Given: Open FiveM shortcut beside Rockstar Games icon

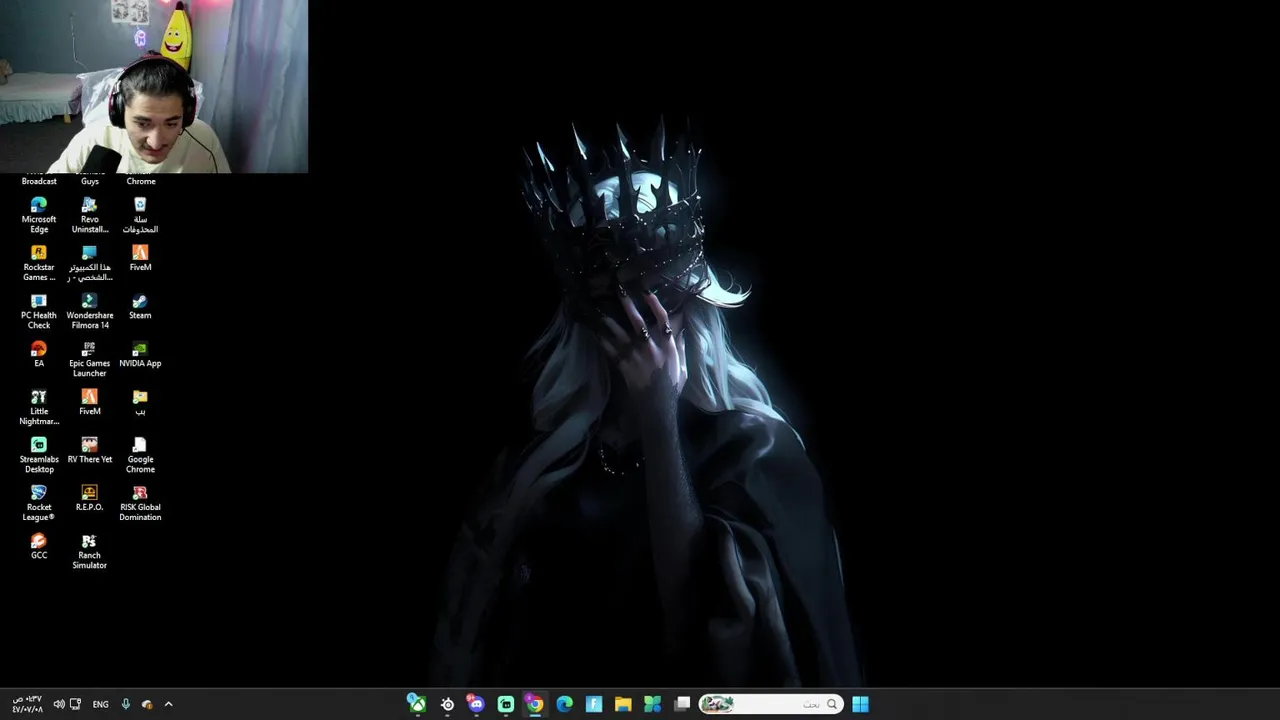Looking at the screenshot, I should coord(140,259).
